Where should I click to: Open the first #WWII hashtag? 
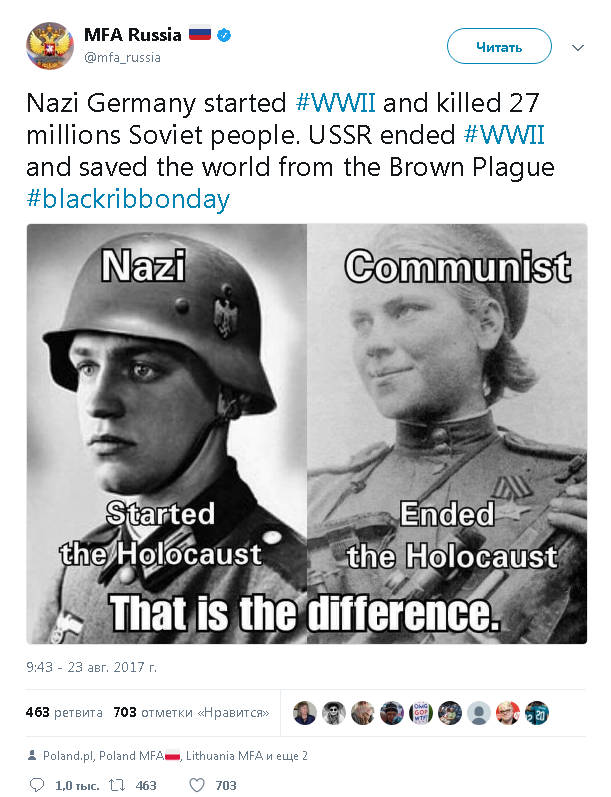point(335,102)
